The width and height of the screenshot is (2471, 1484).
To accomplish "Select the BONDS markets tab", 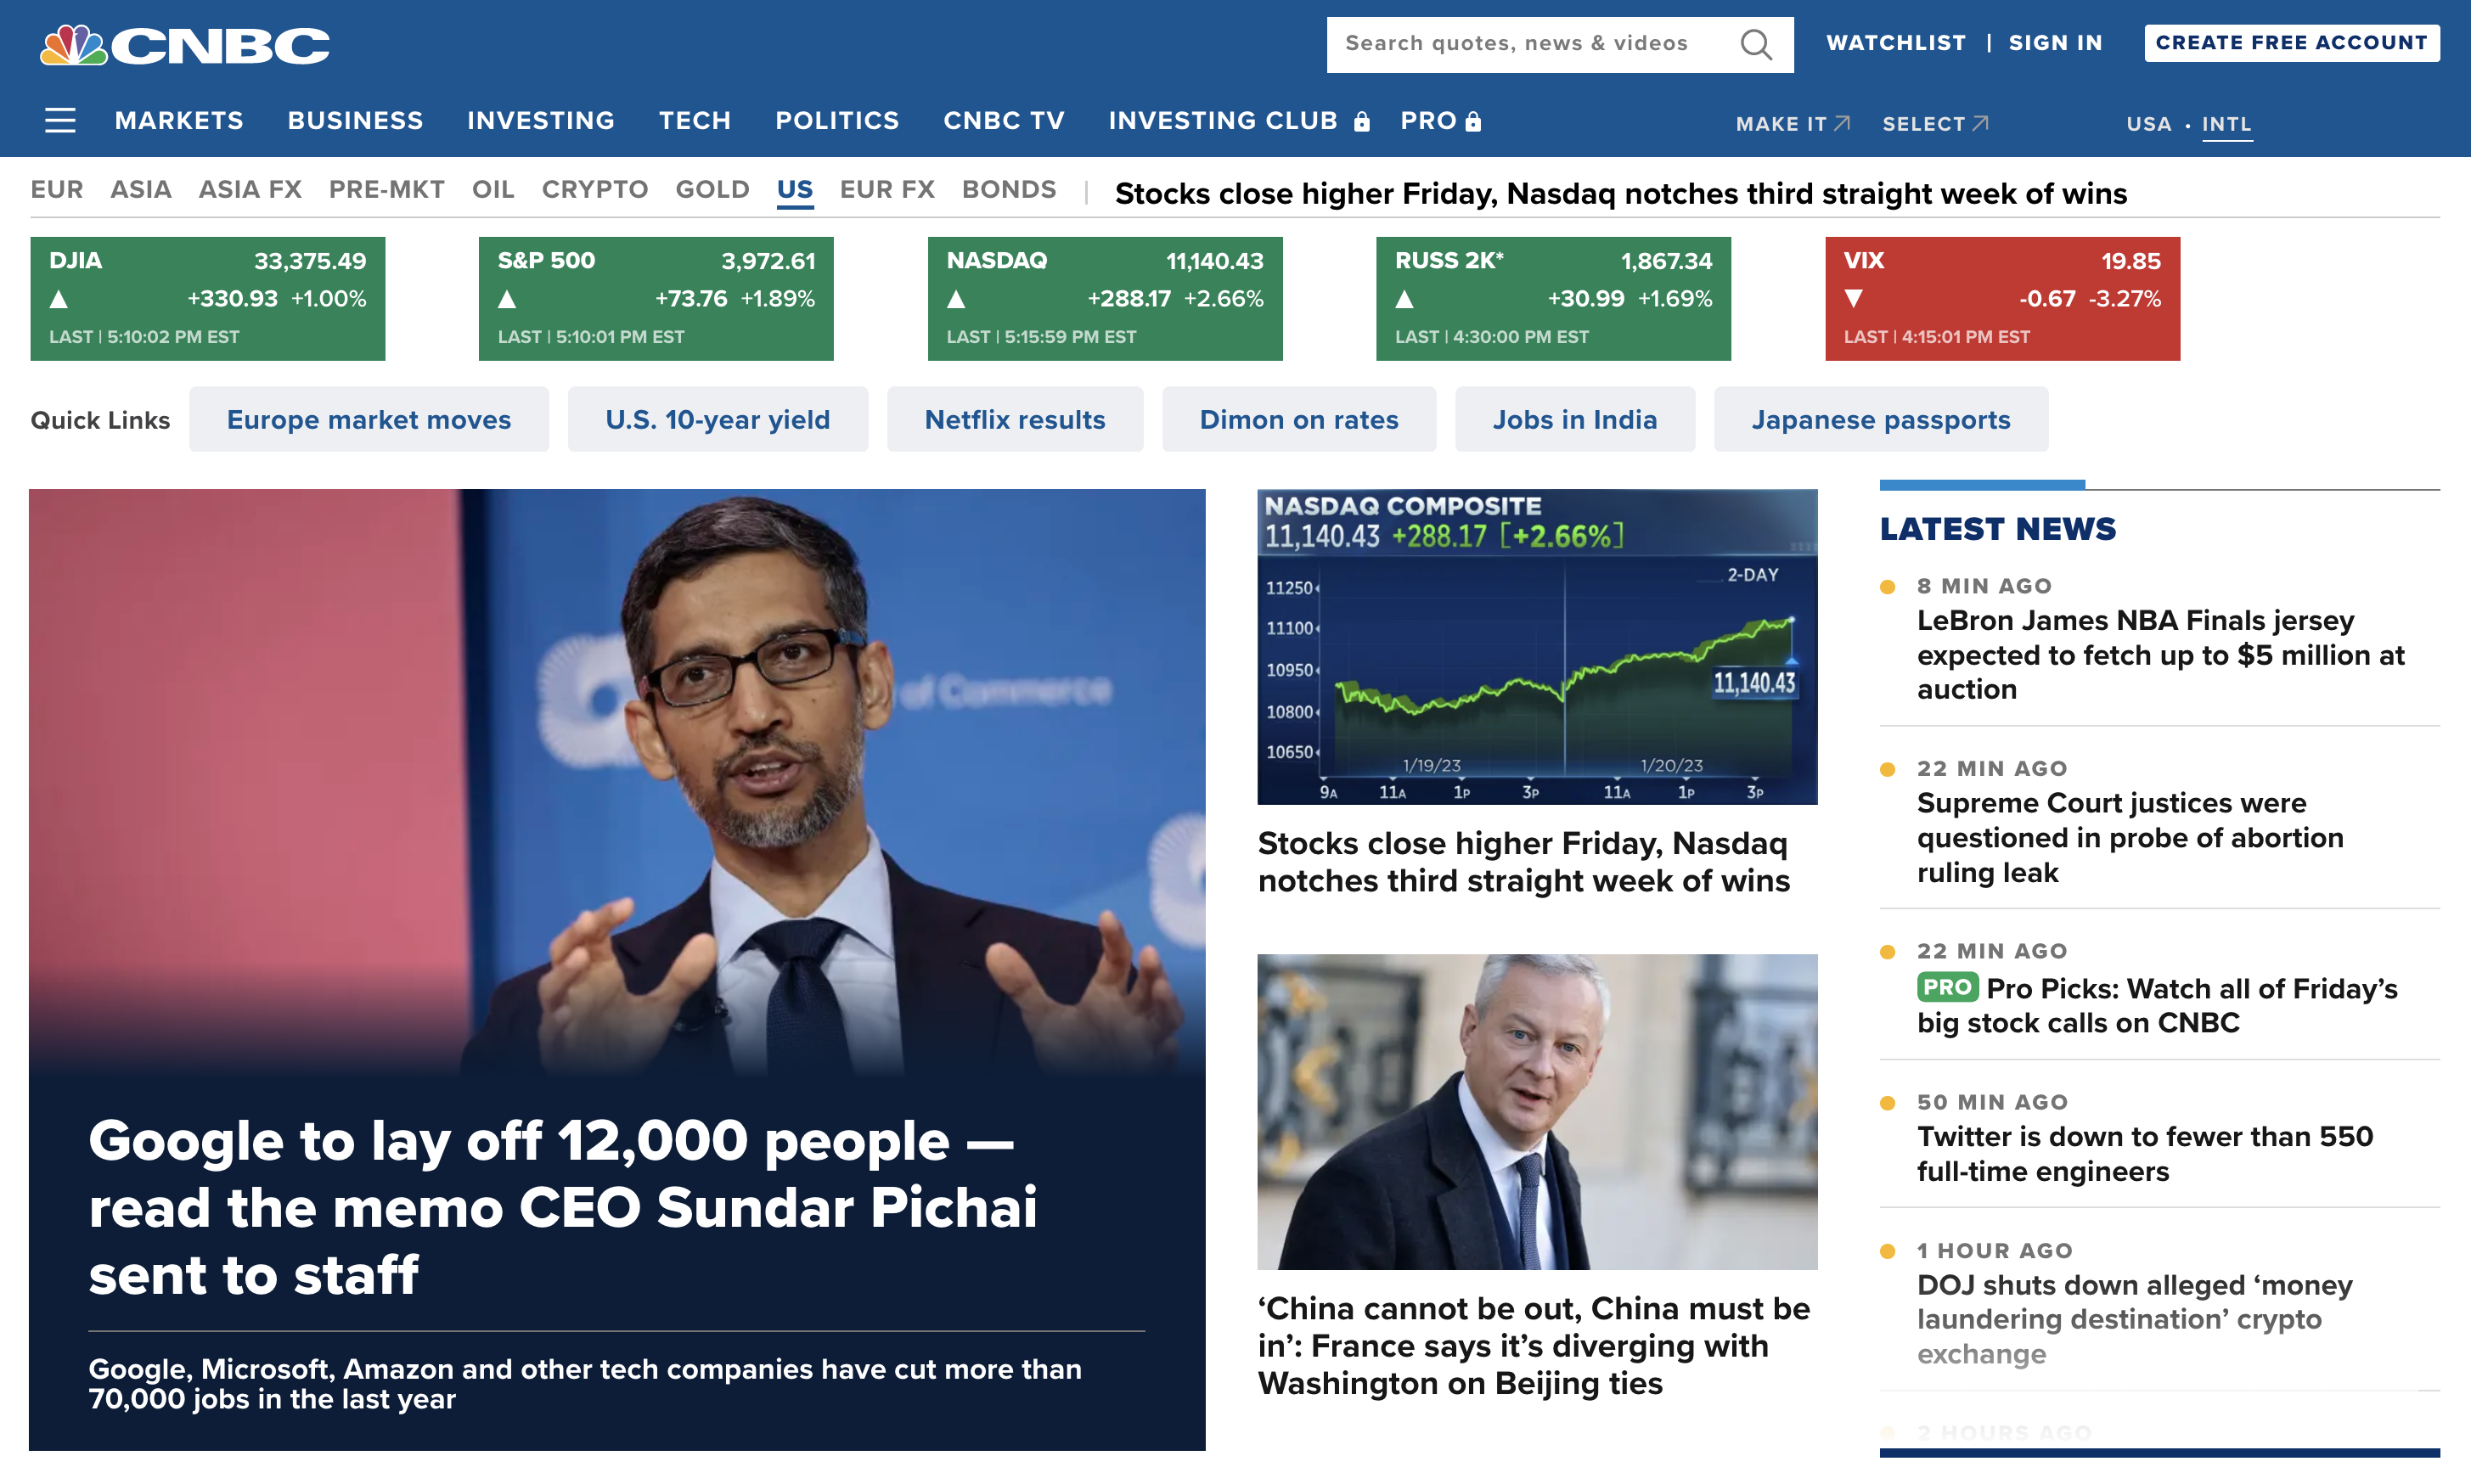I will [1009, 189].
